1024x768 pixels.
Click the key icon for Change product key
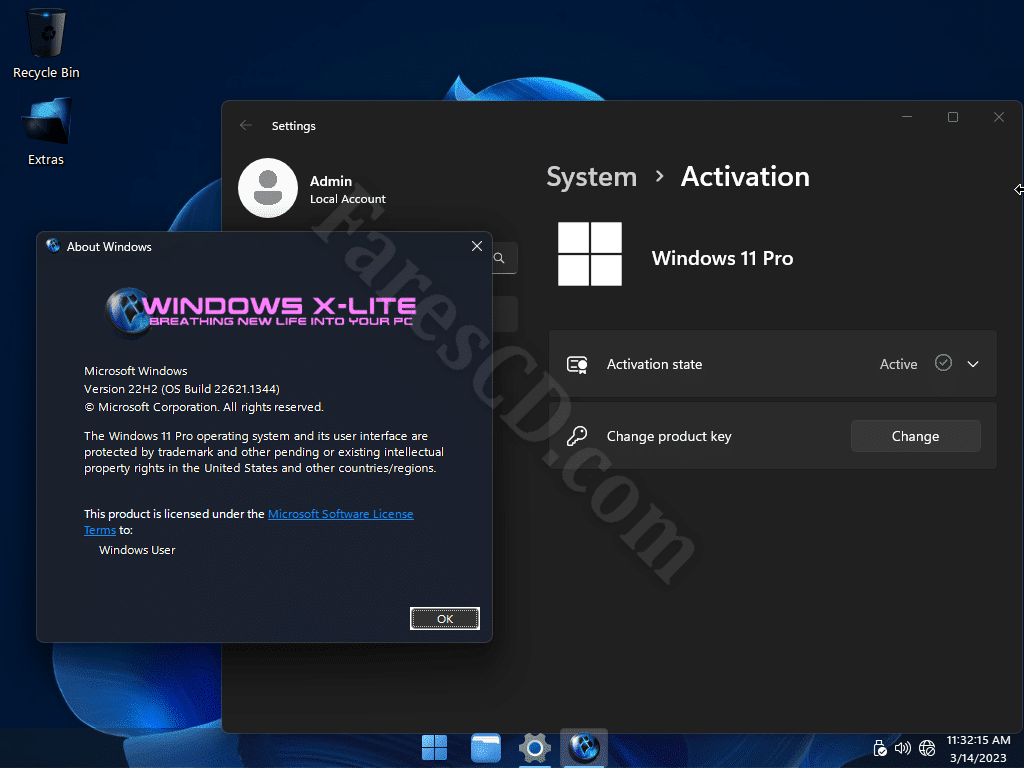(577, 436)
